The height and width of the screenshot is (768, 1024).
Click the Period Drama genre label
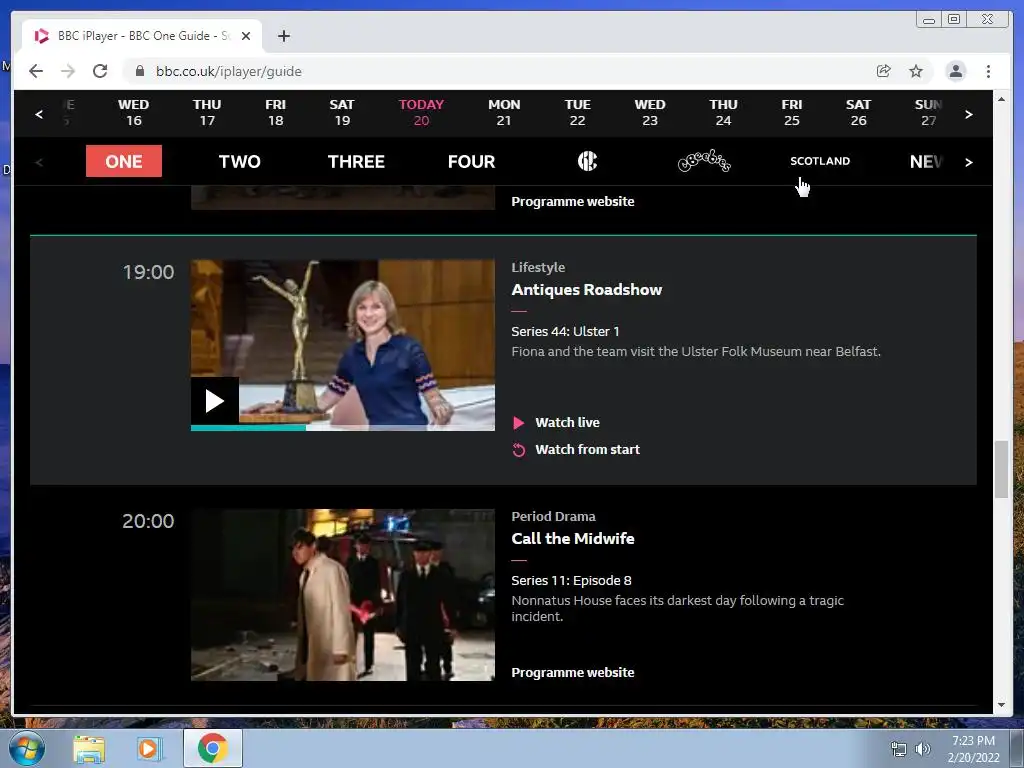[x=553, y=516]
